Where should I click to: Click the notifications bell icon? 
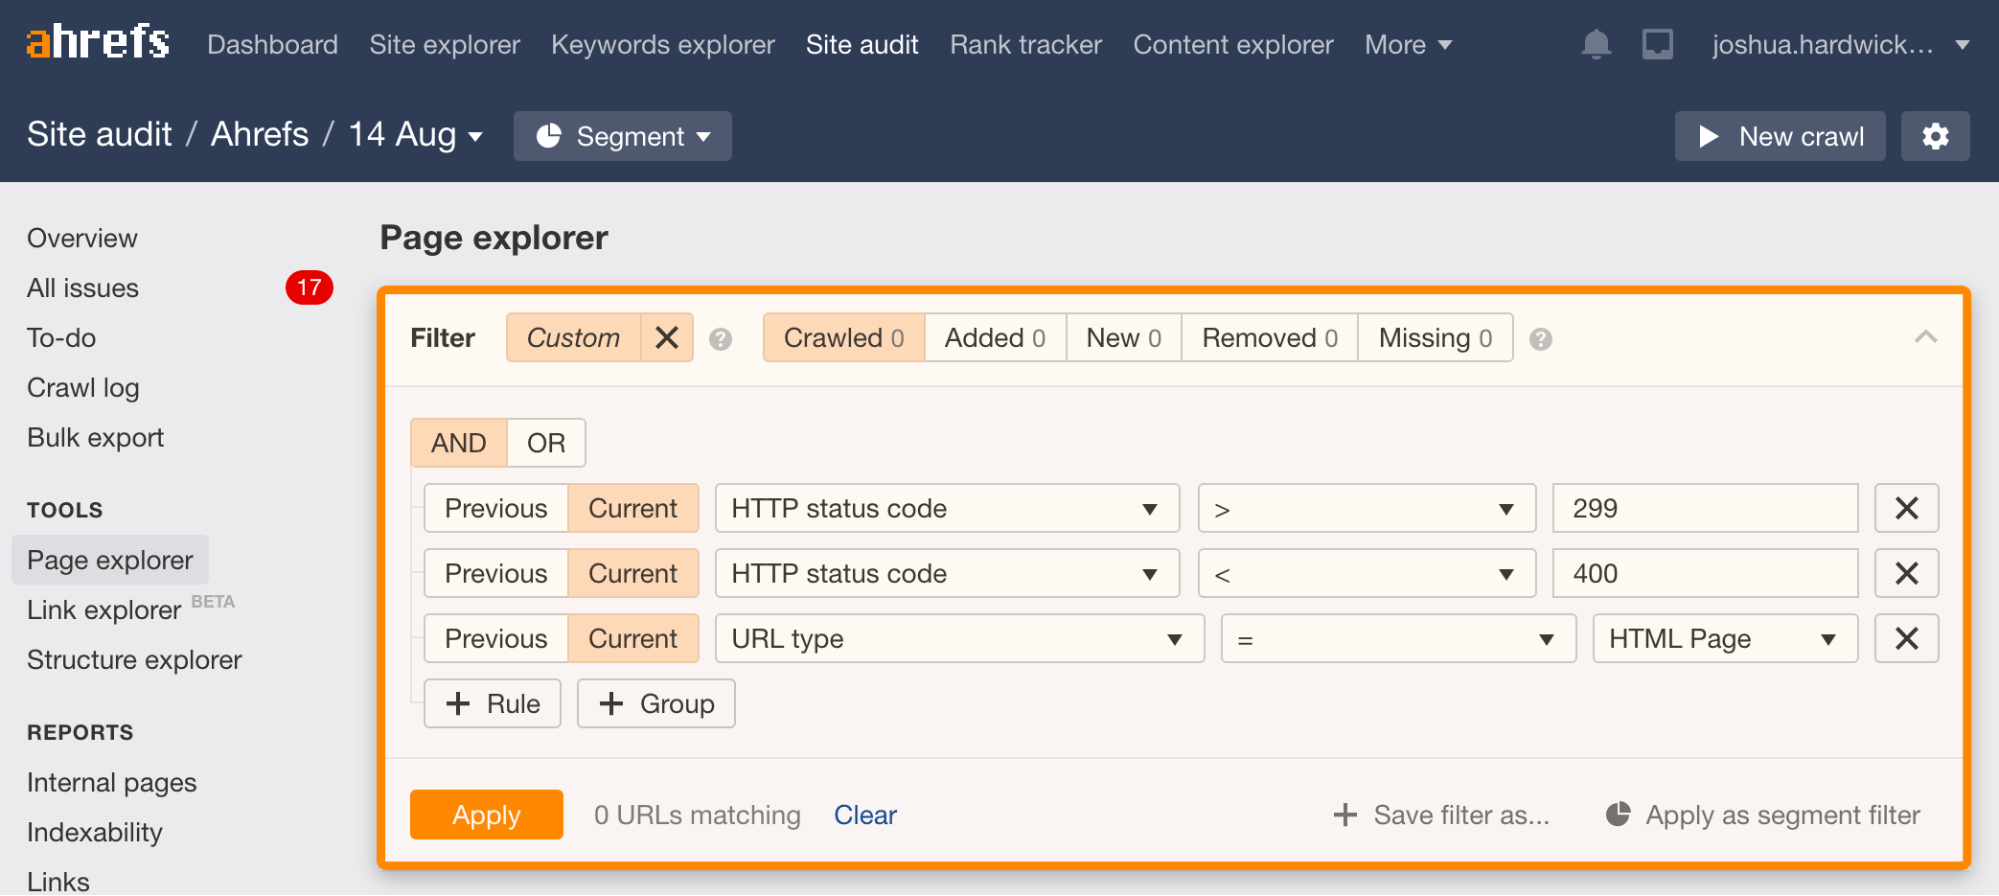[x=1596, y=45]
